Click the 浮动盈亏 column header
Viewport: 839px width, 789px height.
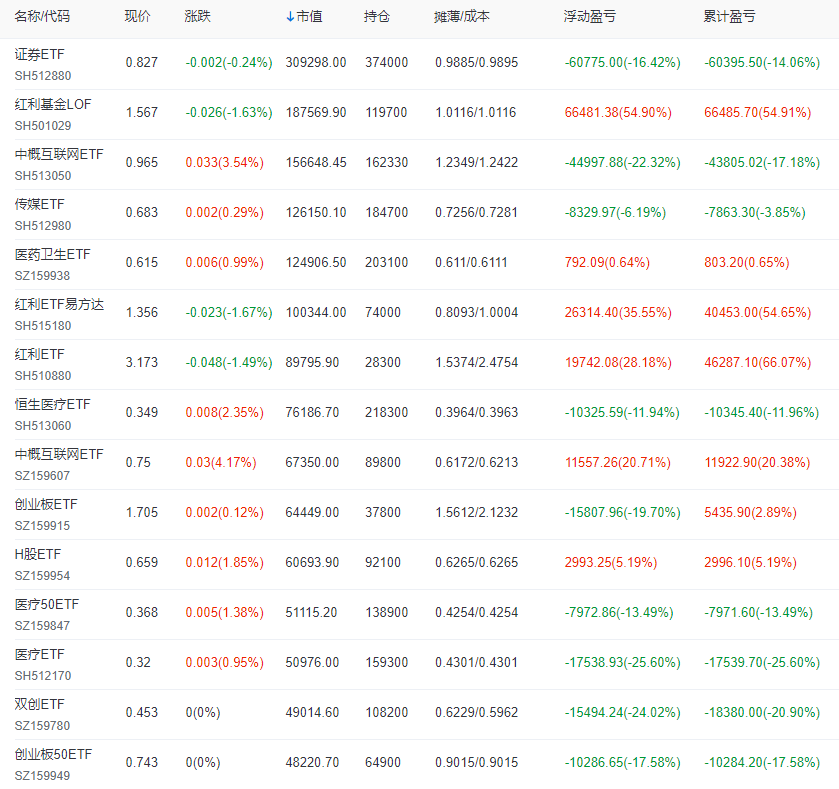(x=590, y=17)
